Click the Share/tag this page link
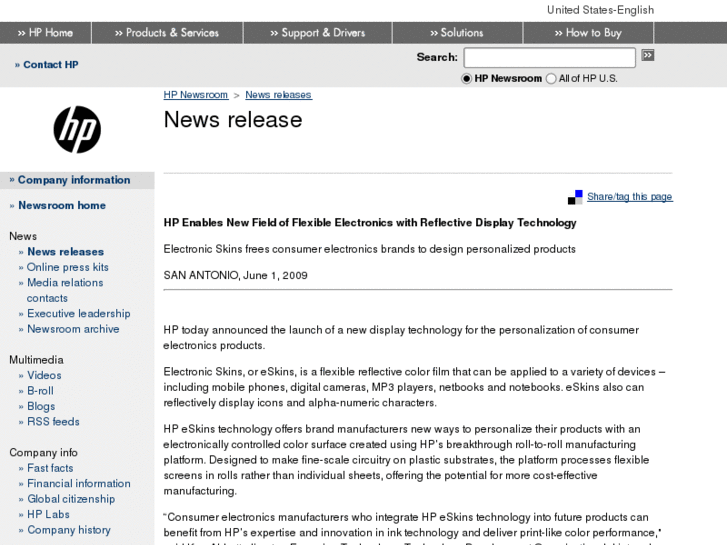Image resolution: width=727 pixels, height=545 pixels. point(630,197)
